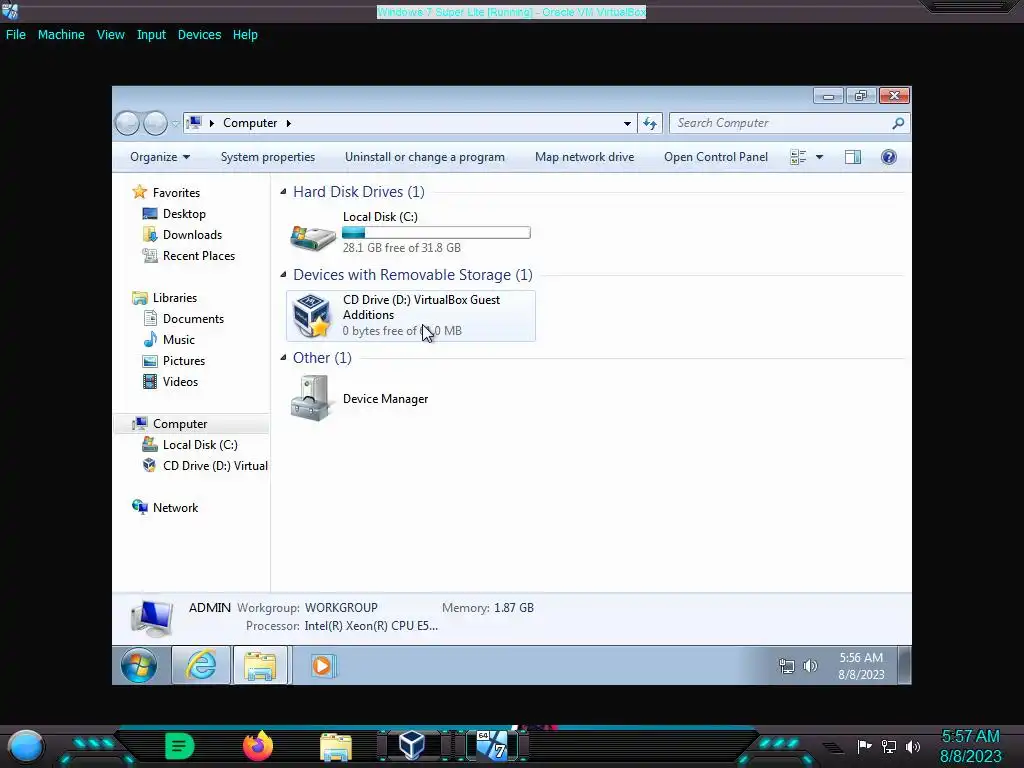Click the Local Disk C: capacity bar

click(436, 232)
